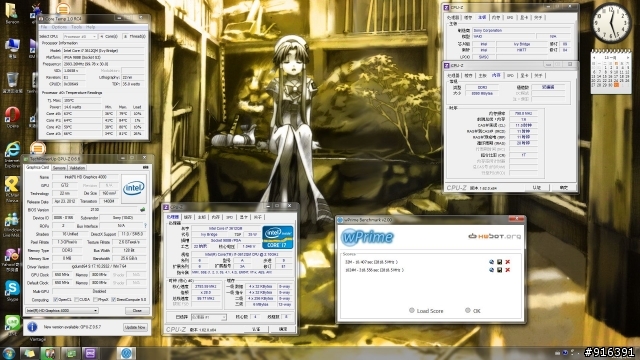Open the Recycle Bin on the desktop
The width and height of the screenshot is (640, 360).
coord(12,80)
